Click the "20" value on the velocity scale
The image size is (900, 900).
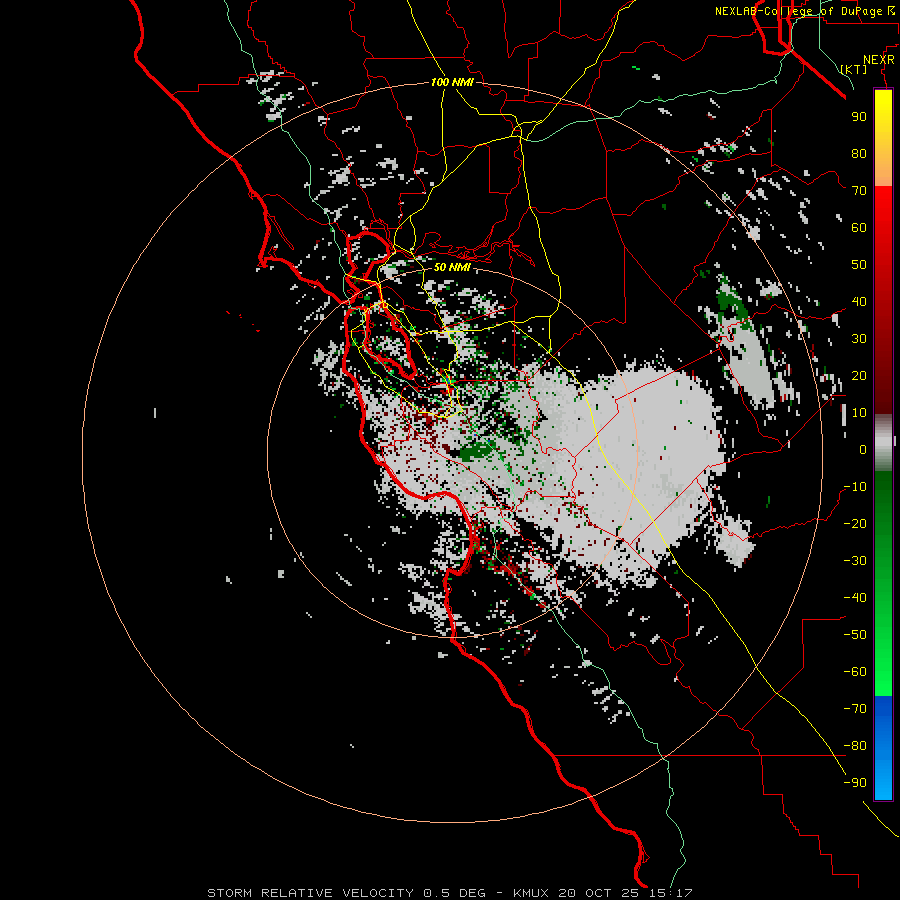pos(859,375)
